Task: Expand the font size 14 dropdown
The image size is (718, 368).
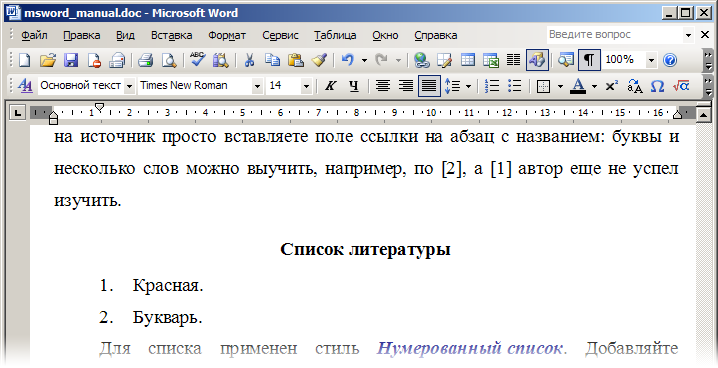Action: [x=306, y=86]
